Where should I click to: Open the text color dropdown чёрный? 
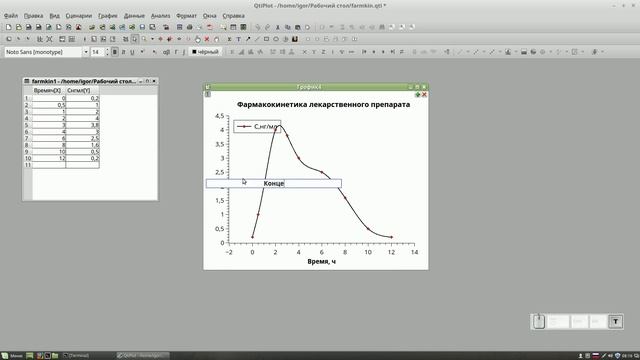pos(205,52)
